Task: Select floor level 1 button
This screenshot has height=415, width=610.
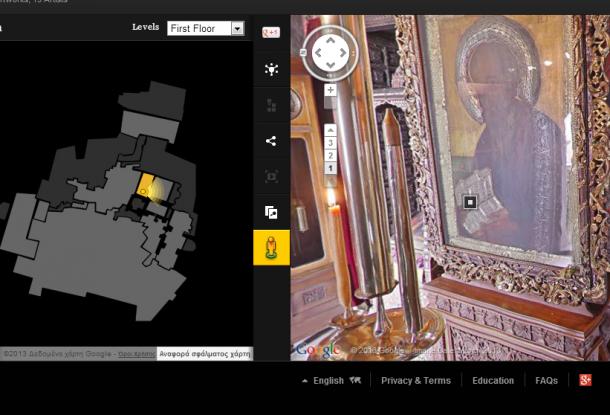Action: click(x=330, y=169)
